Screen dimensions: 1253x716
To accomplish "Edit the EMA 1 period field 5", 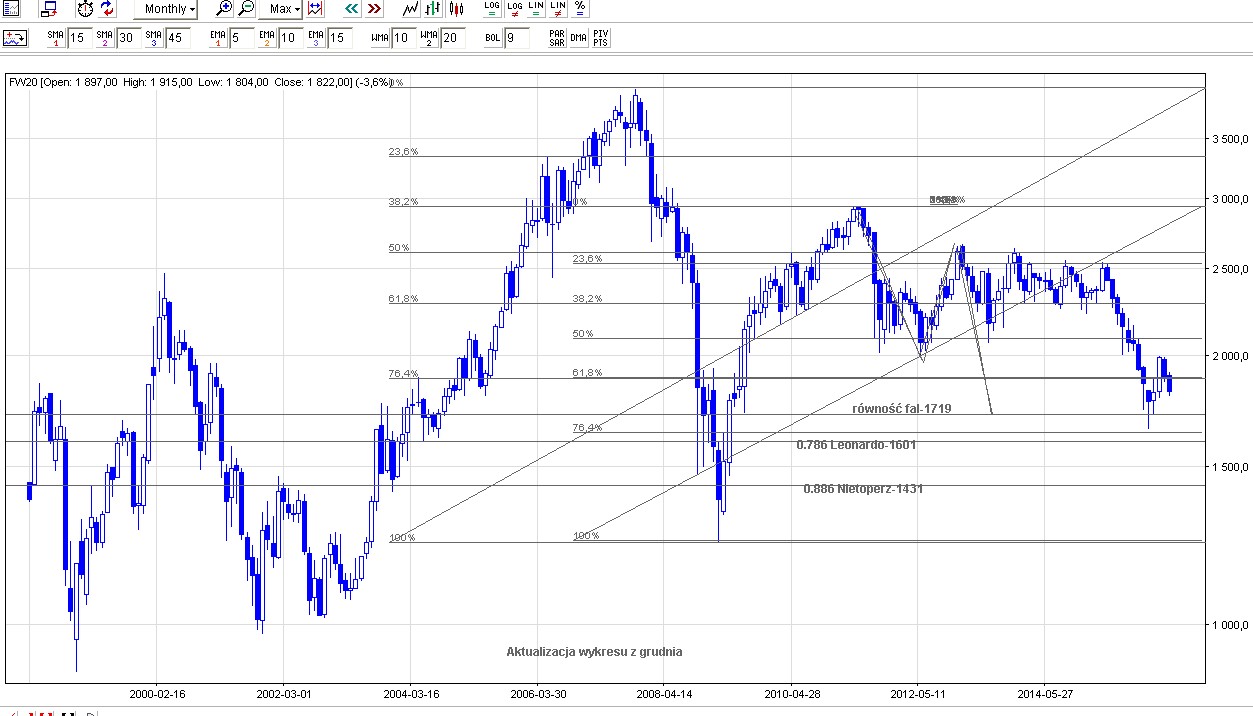I will 242,38.
